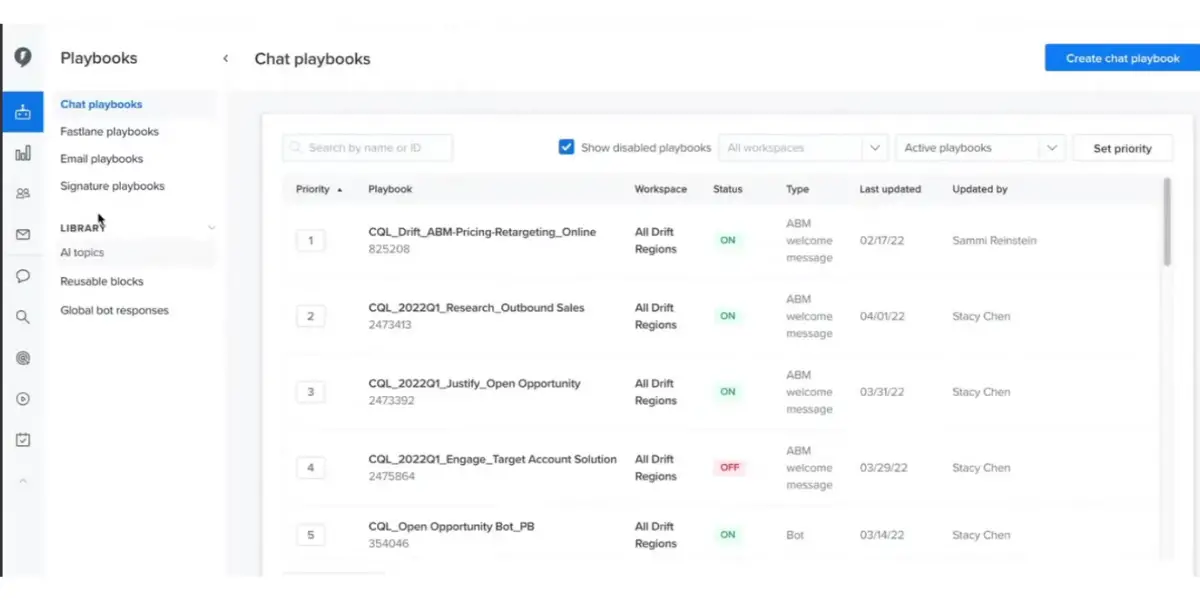This screenshot has width=1200, height=600.
Task: Open Reusable blocks in Library
Action: 101,282
